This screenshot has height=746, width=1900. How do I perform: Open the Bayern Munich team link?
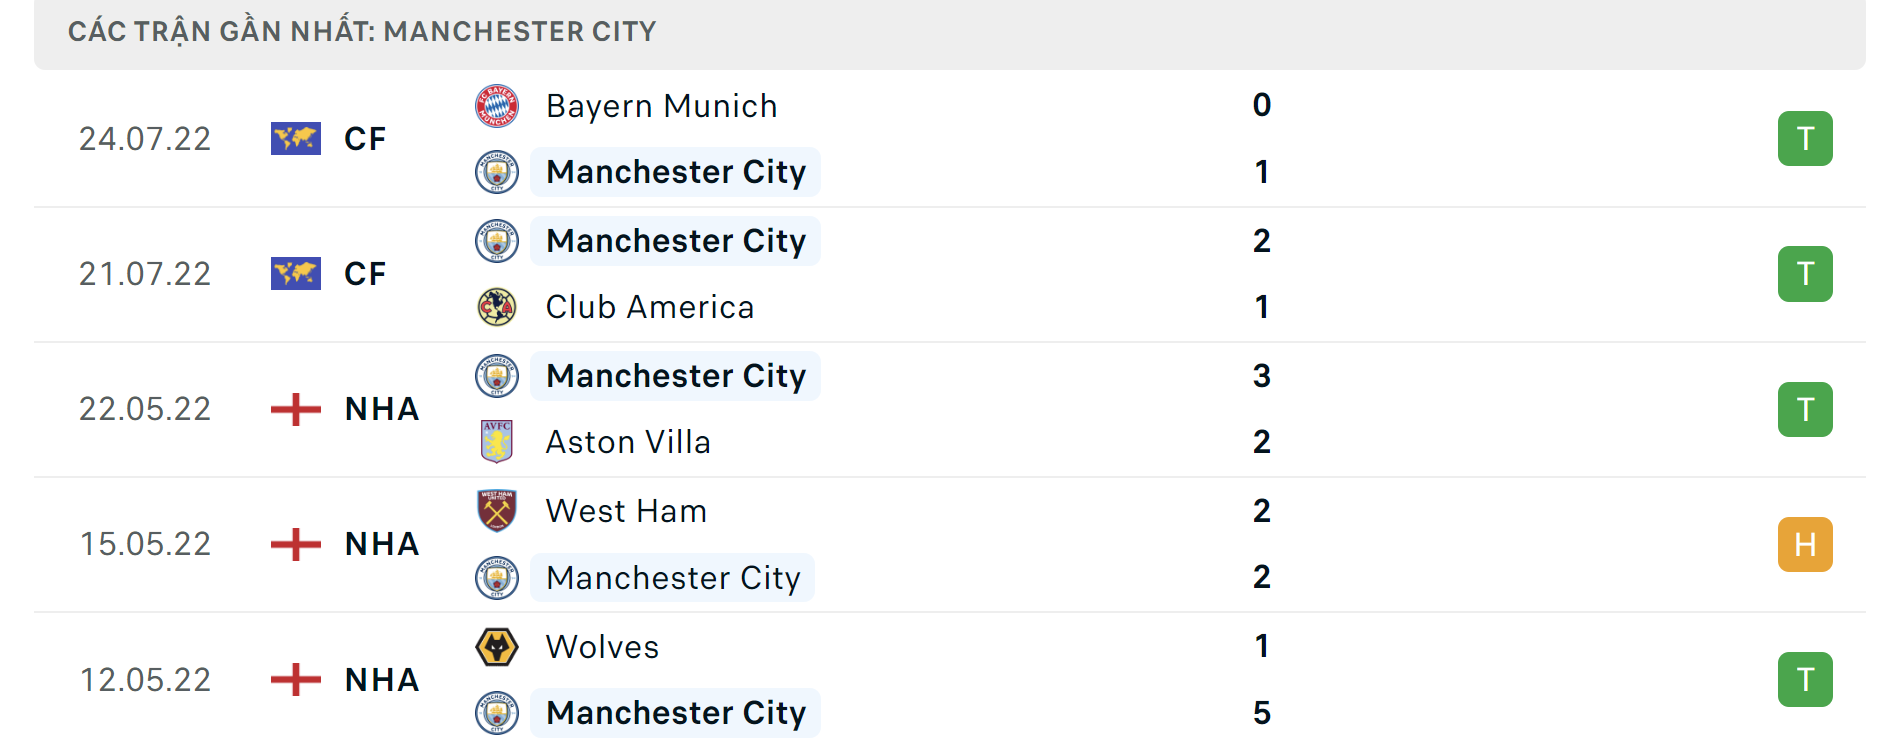pyautogui.click(x=661, y=106)
